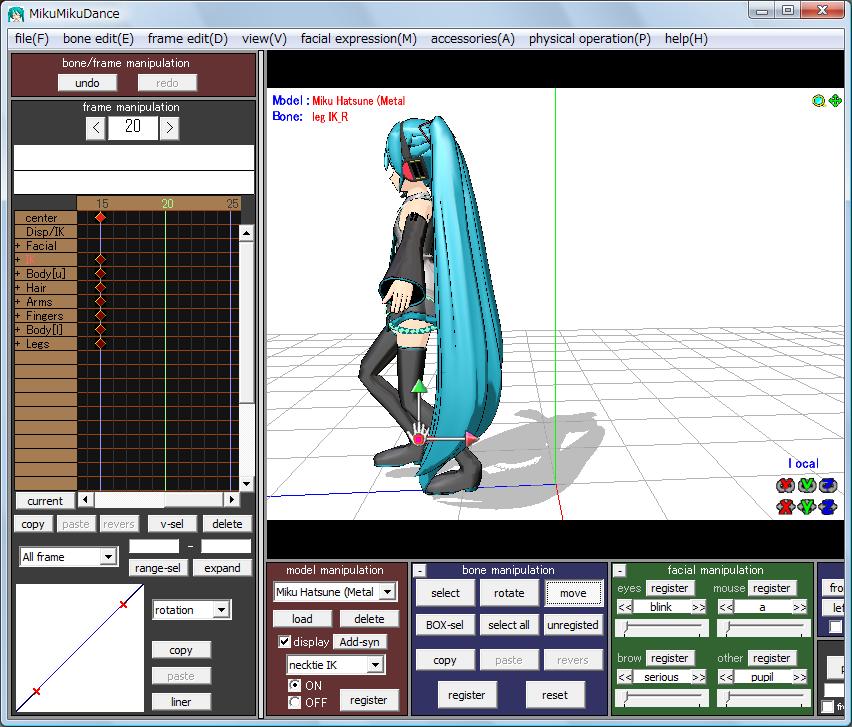Click the range start input field
The height and width of the screenshot is (727, 852).
tap(154, 546)
